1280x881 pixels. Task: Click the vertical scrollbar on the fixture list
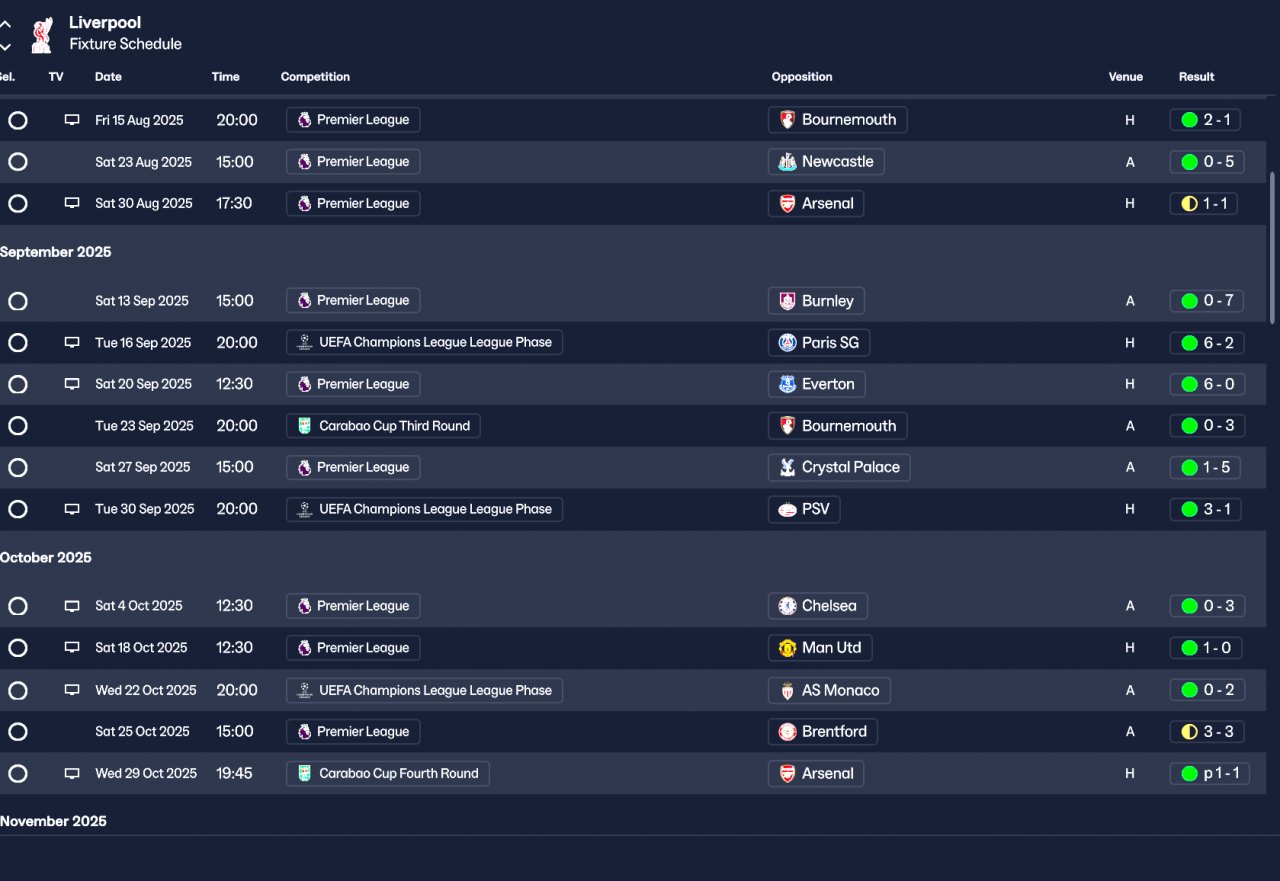coord(1272,246)
